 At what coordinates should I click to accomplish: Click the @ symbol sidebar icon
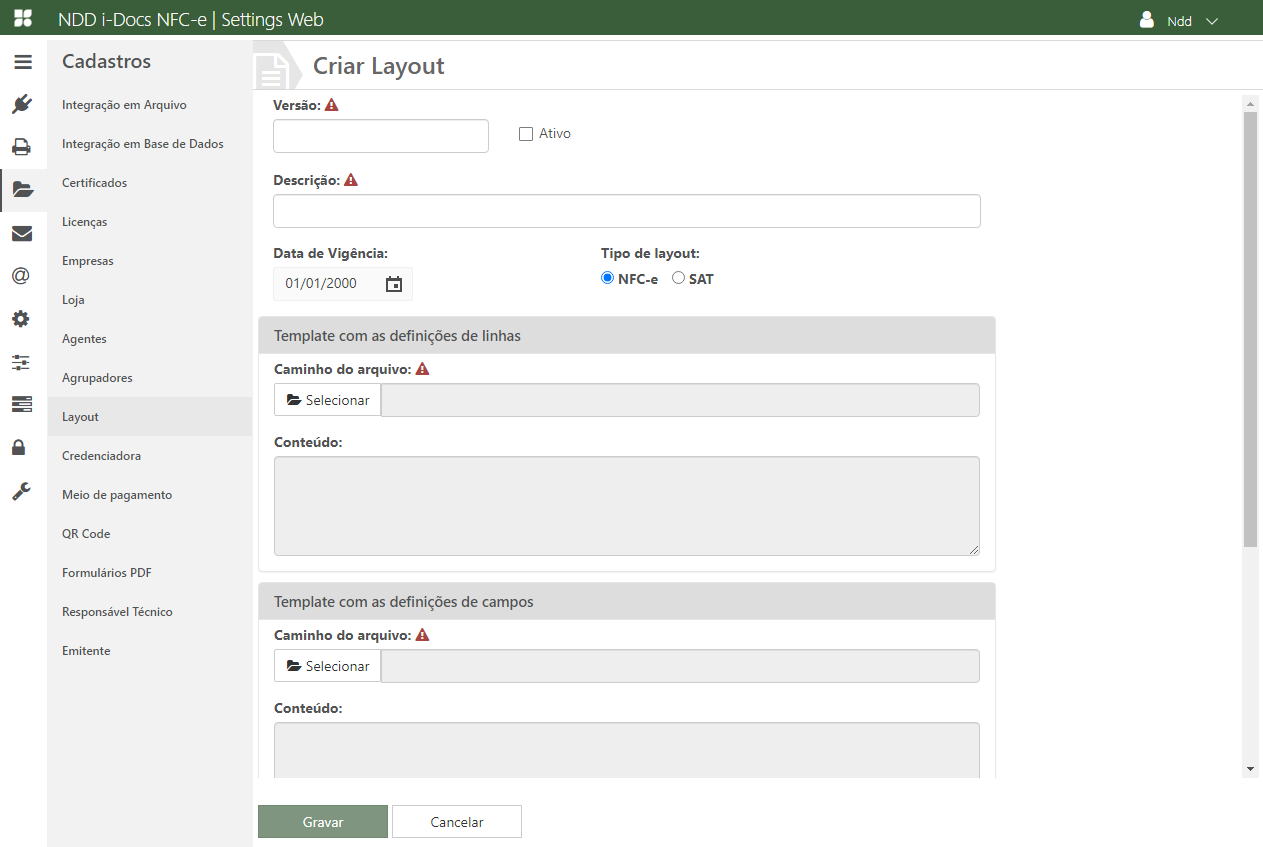[21, 276]
